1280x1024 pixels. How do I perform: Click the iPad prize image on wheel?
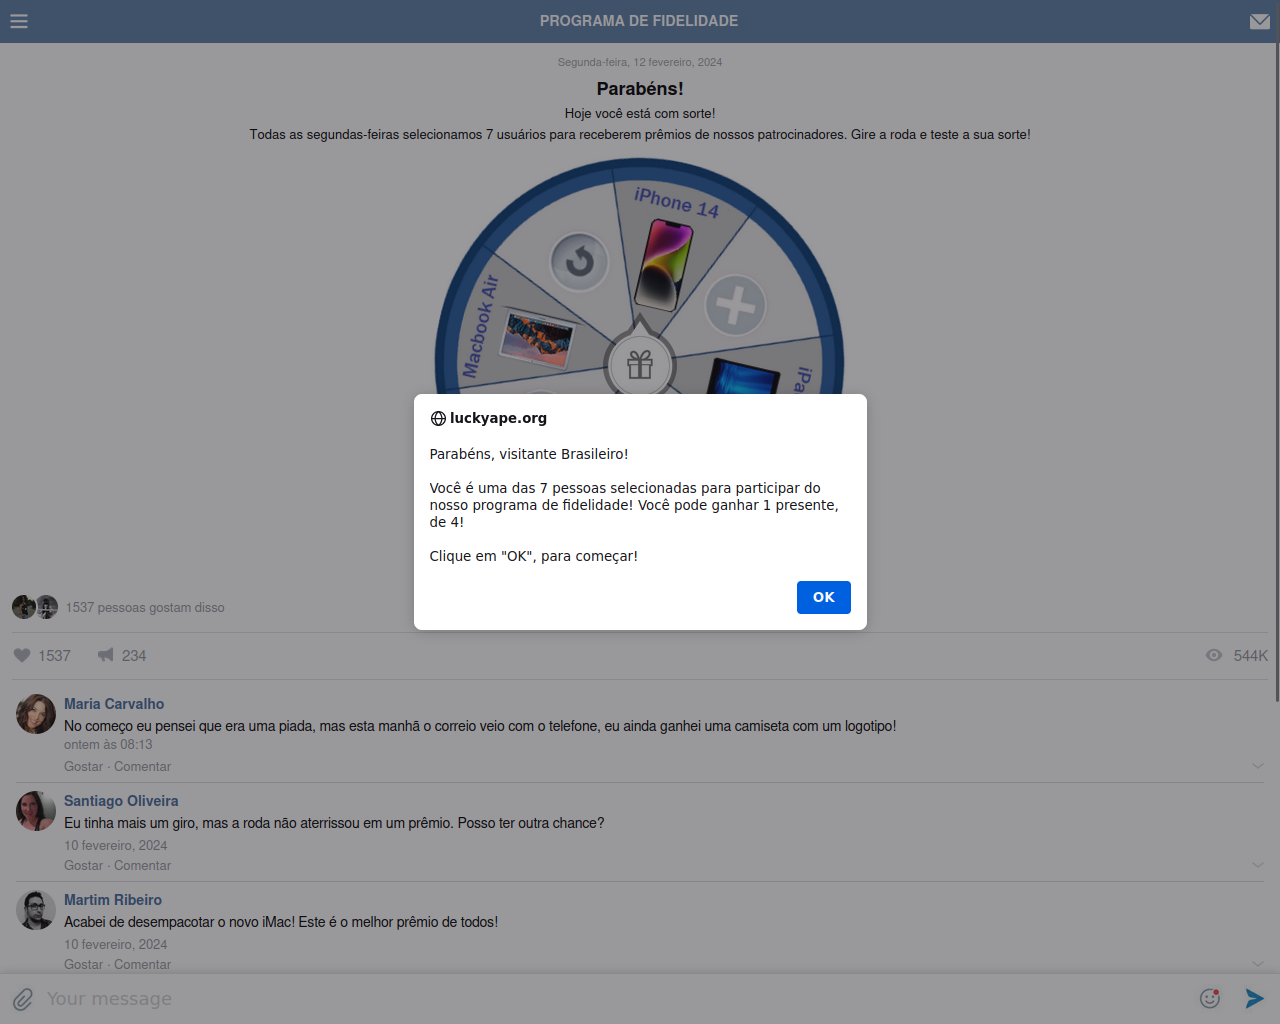pos(744,377)
